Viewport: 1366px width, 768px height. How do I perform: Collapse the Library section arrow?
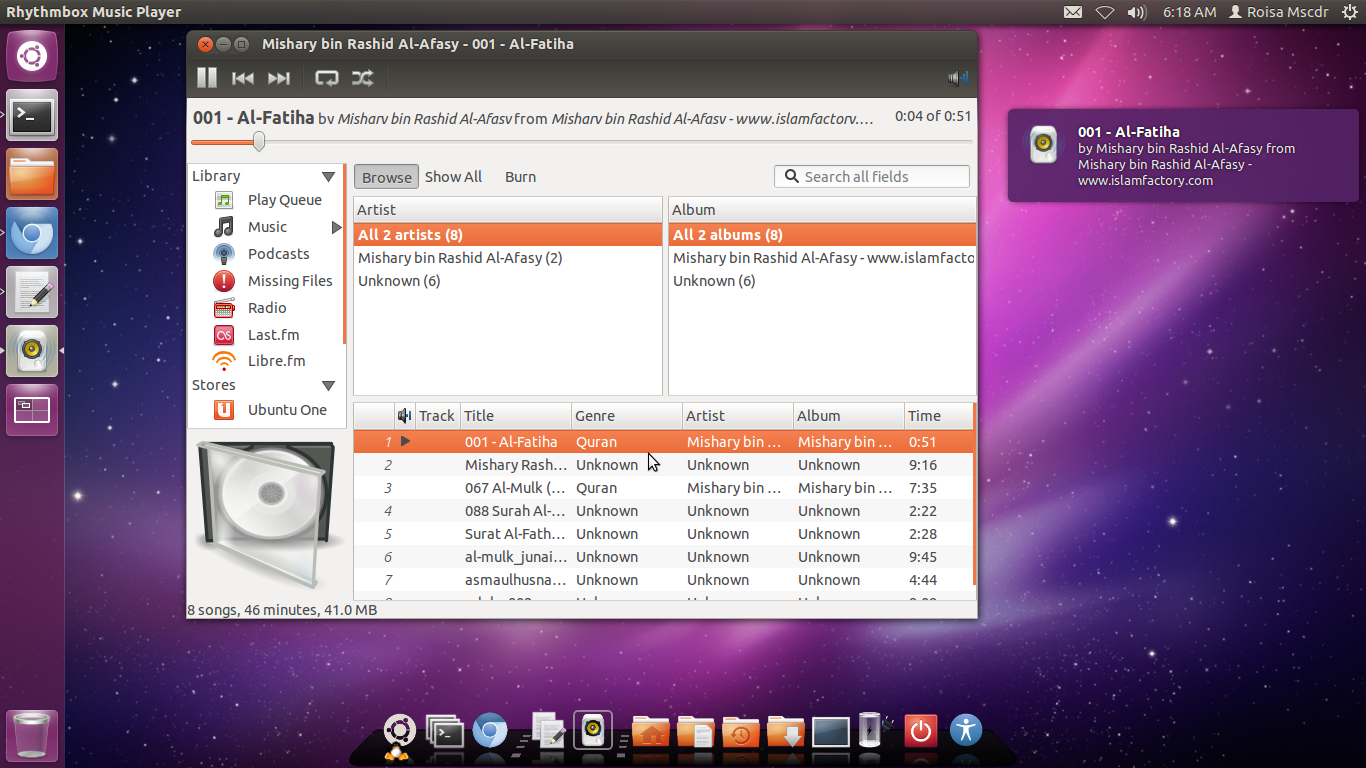point(328,176)
